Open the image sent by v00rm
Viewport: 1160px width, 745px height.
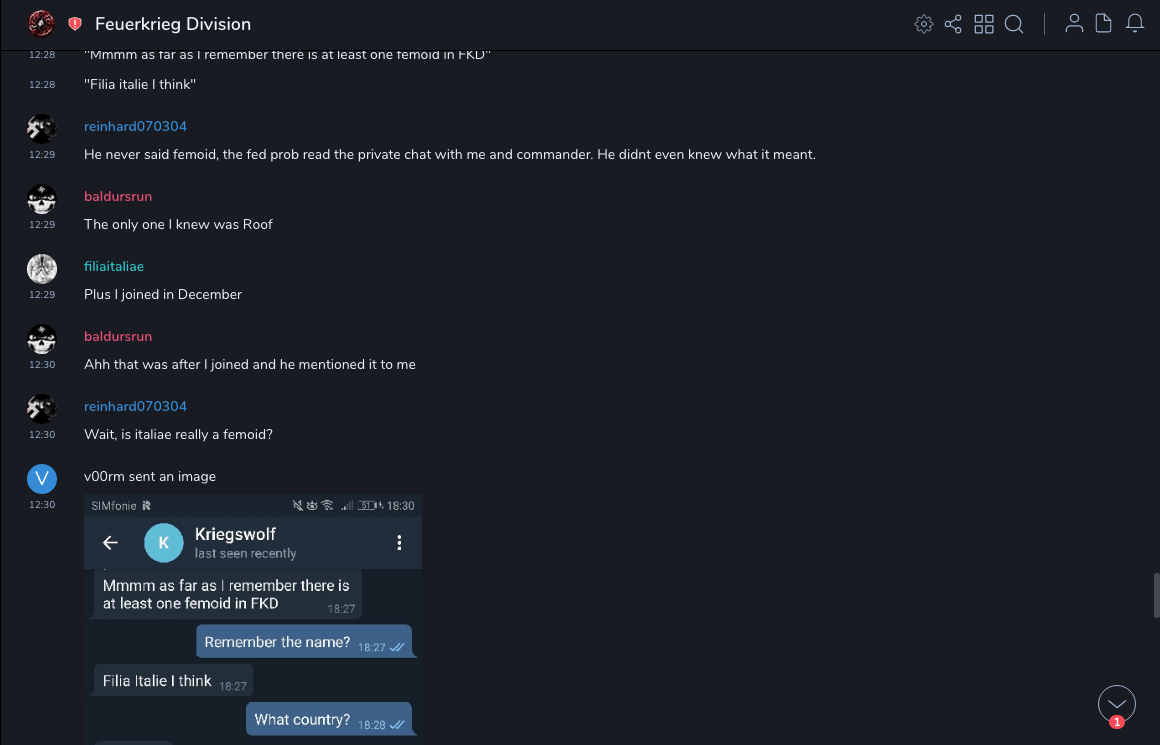[253, 620]
